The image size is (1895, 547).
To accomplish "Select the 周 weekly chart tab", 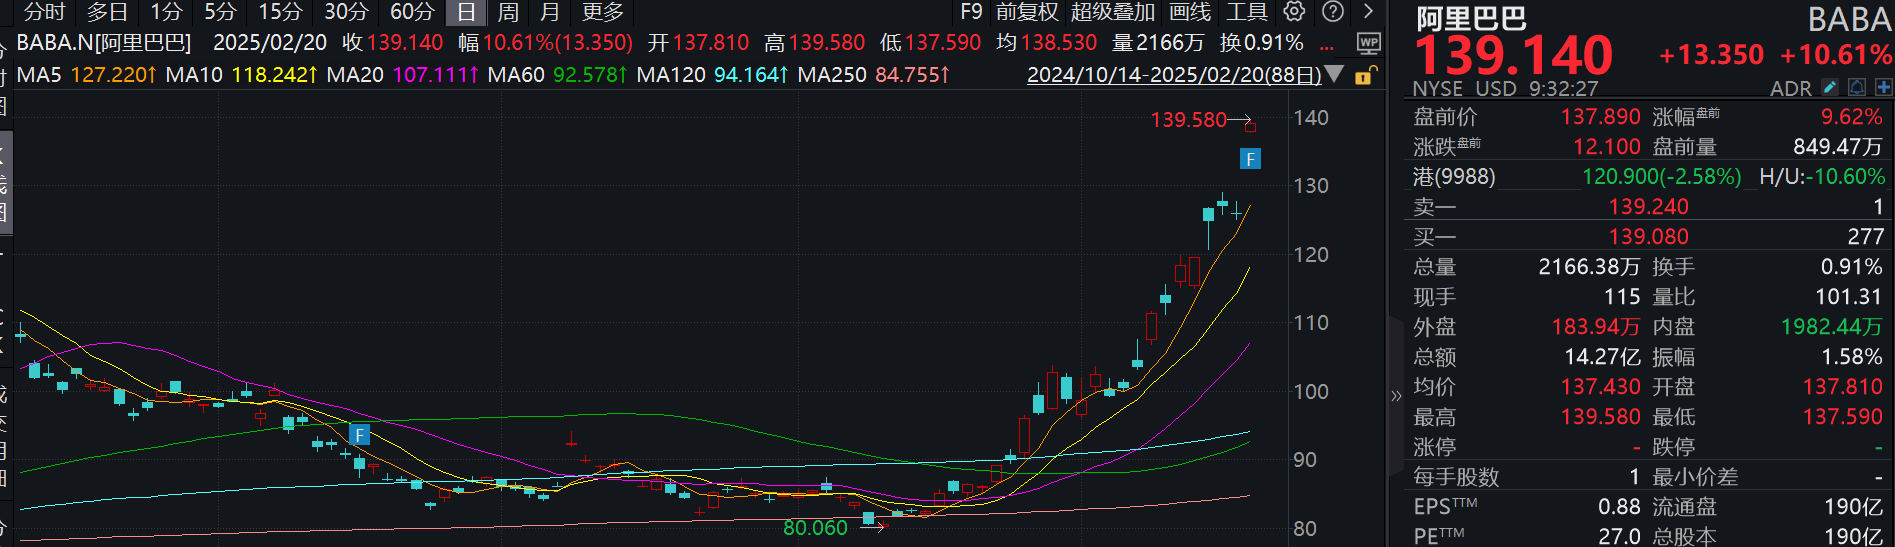I will (x=508, y=12).
